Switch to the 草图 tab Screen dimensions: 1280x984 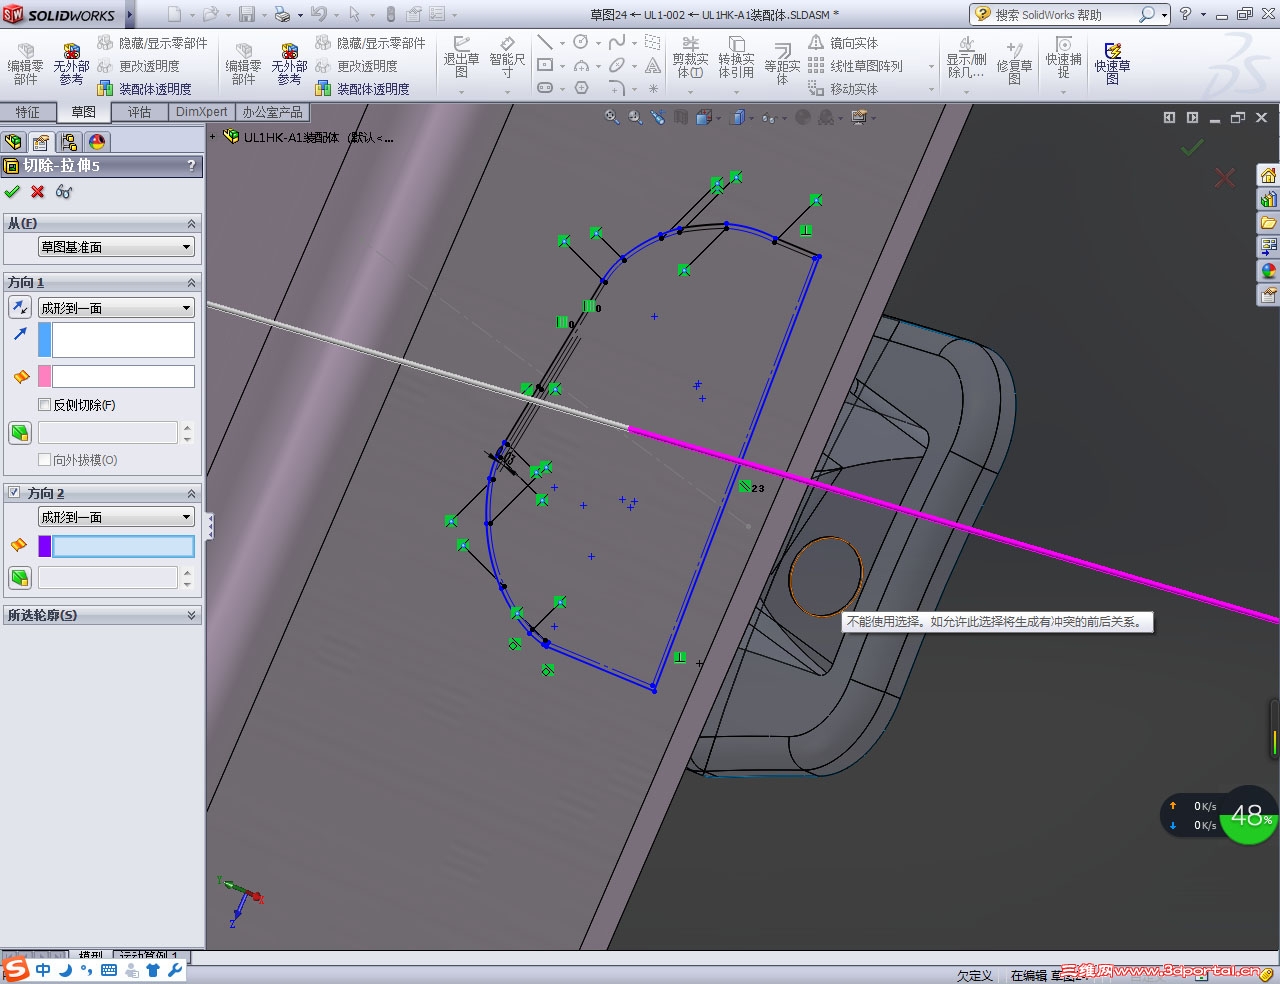[x=84, y=112]
